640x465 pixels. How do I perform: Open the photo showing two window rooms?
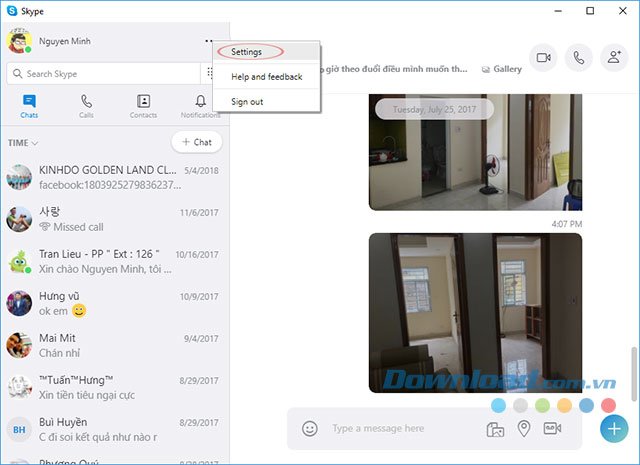coord(476,313)
